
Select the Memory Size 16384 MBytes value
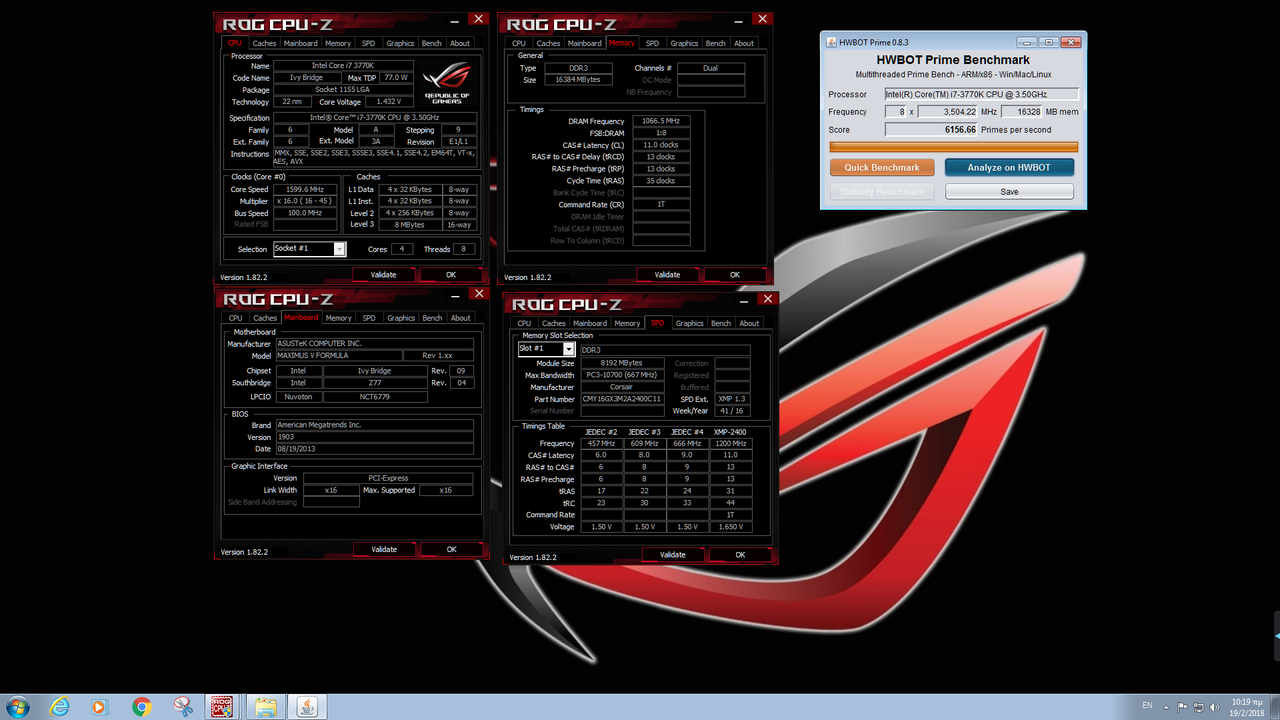point(579,80)
